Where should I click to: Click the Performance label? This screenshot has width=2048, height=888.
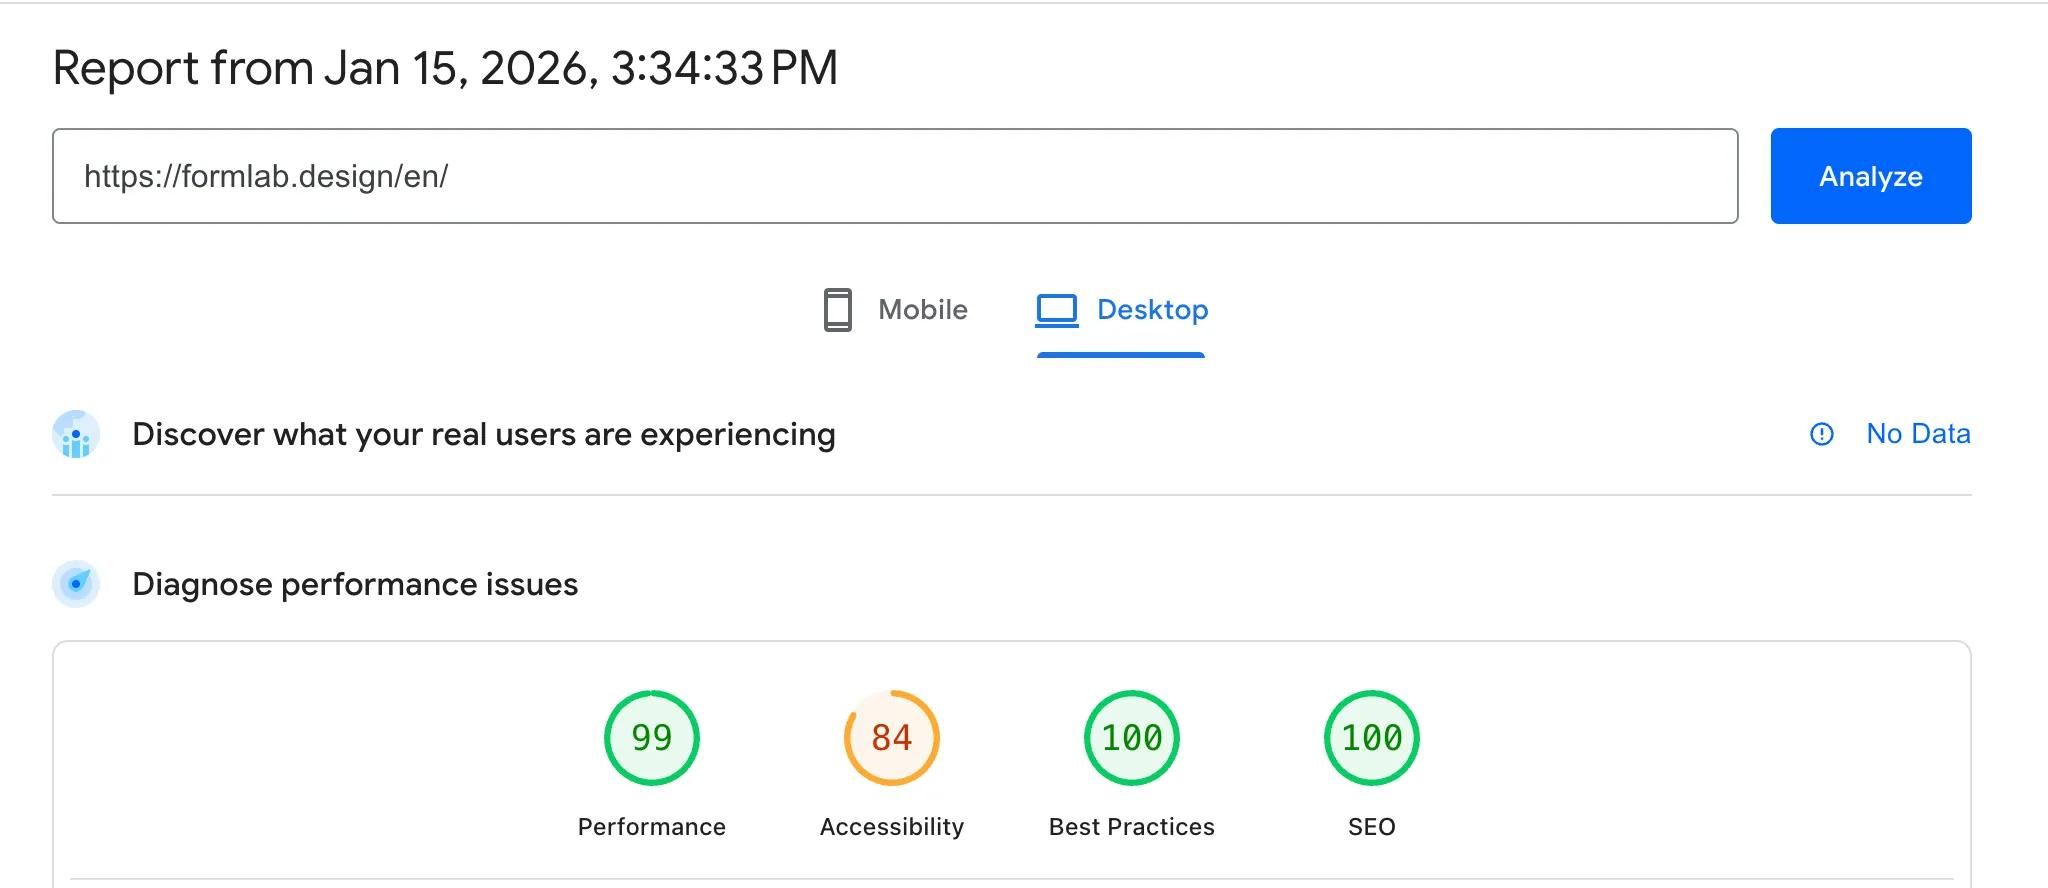[x=652, y=827]
